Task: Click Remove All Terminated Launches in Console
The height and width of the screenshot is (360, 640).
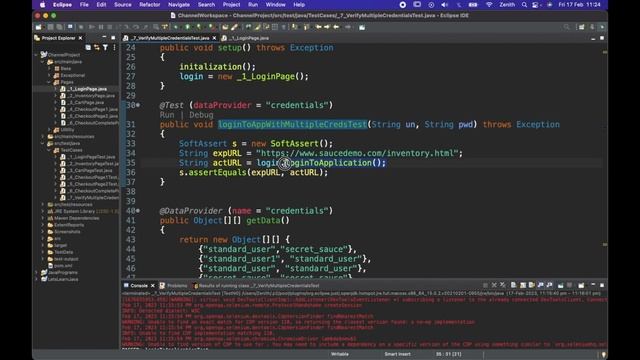Action: click(x=502, y=285)
